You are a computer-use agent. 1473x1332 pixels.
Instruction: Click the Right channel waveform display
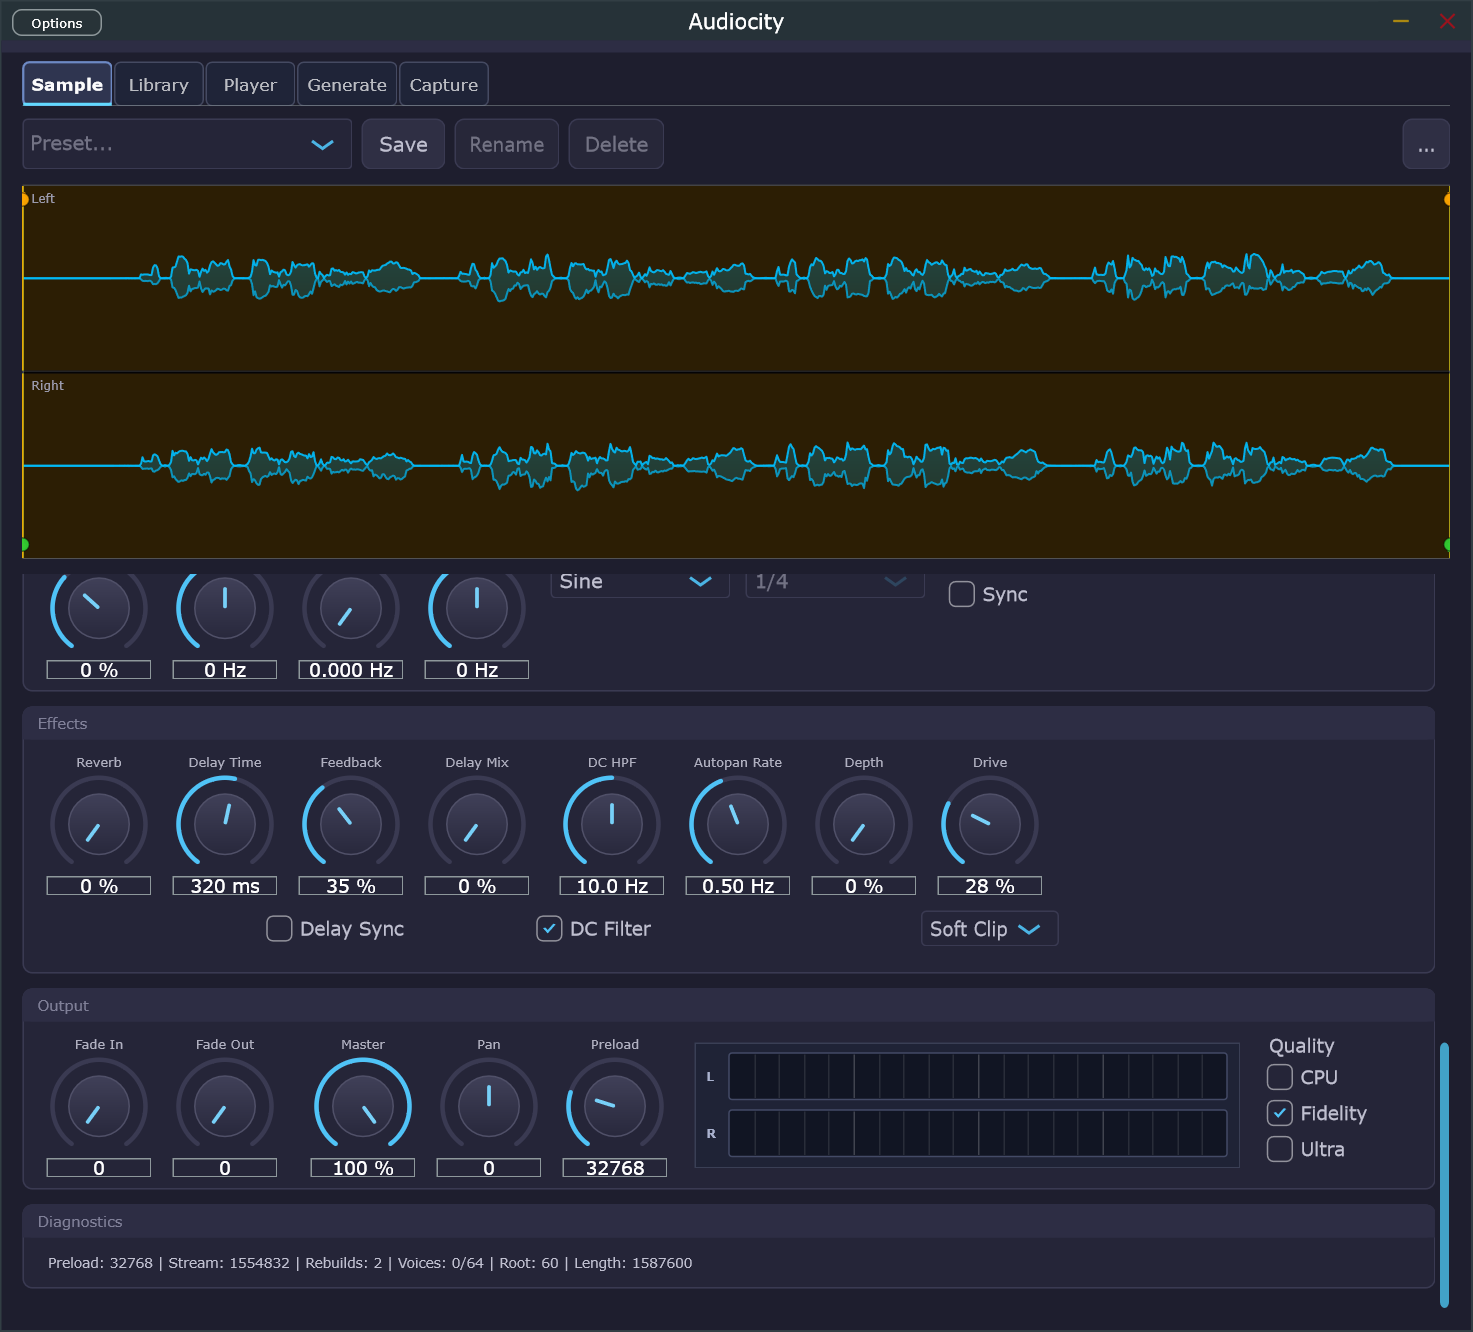click(736, 466)
